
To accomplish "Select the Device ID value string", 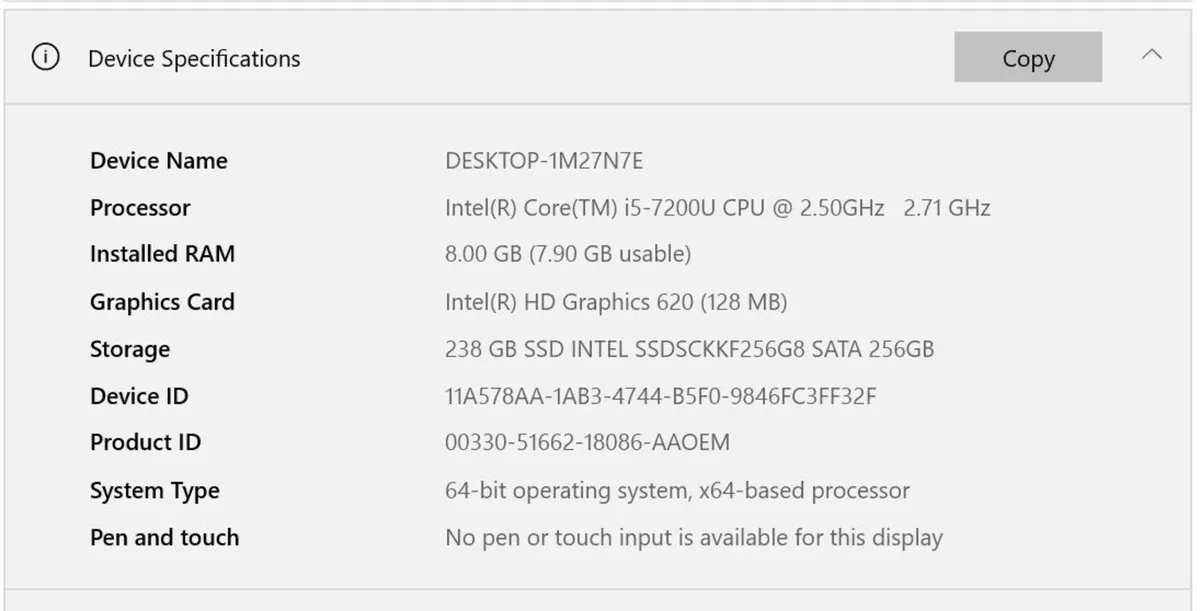I will [660, 396].
